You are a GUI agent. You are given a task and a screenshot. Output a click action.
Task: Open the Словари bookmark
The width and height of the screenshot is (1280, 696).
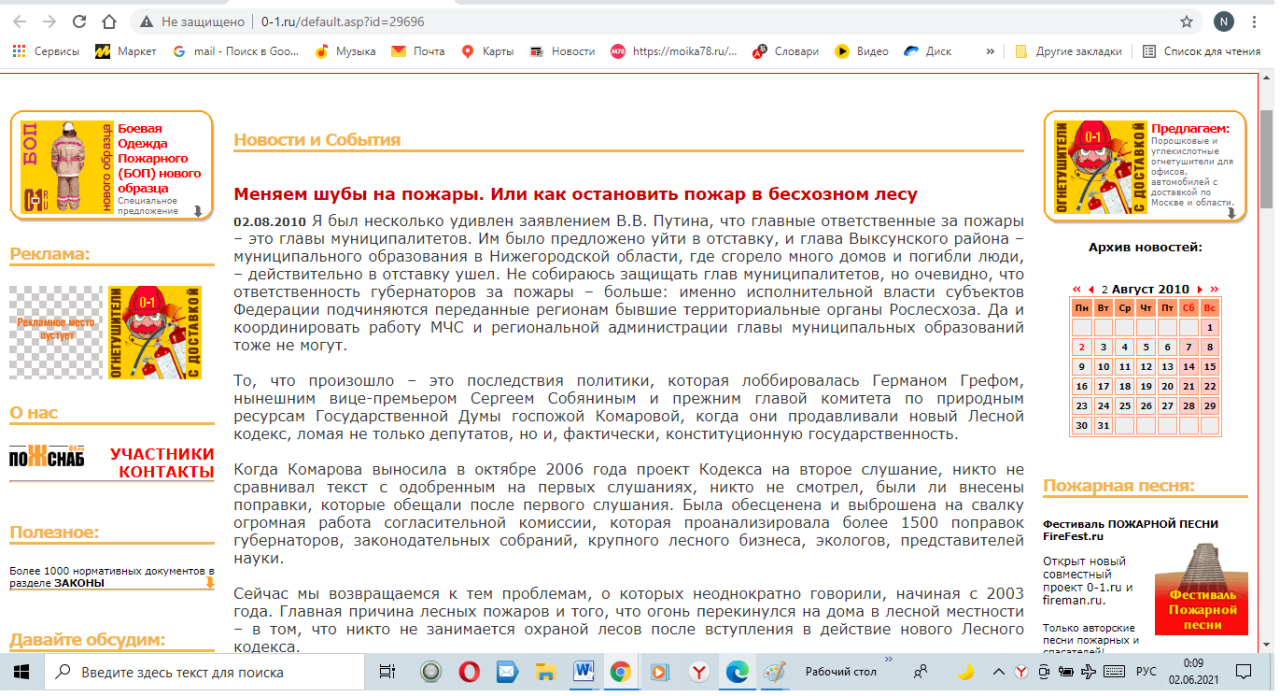pyautogui.click(x=786, y=51)
